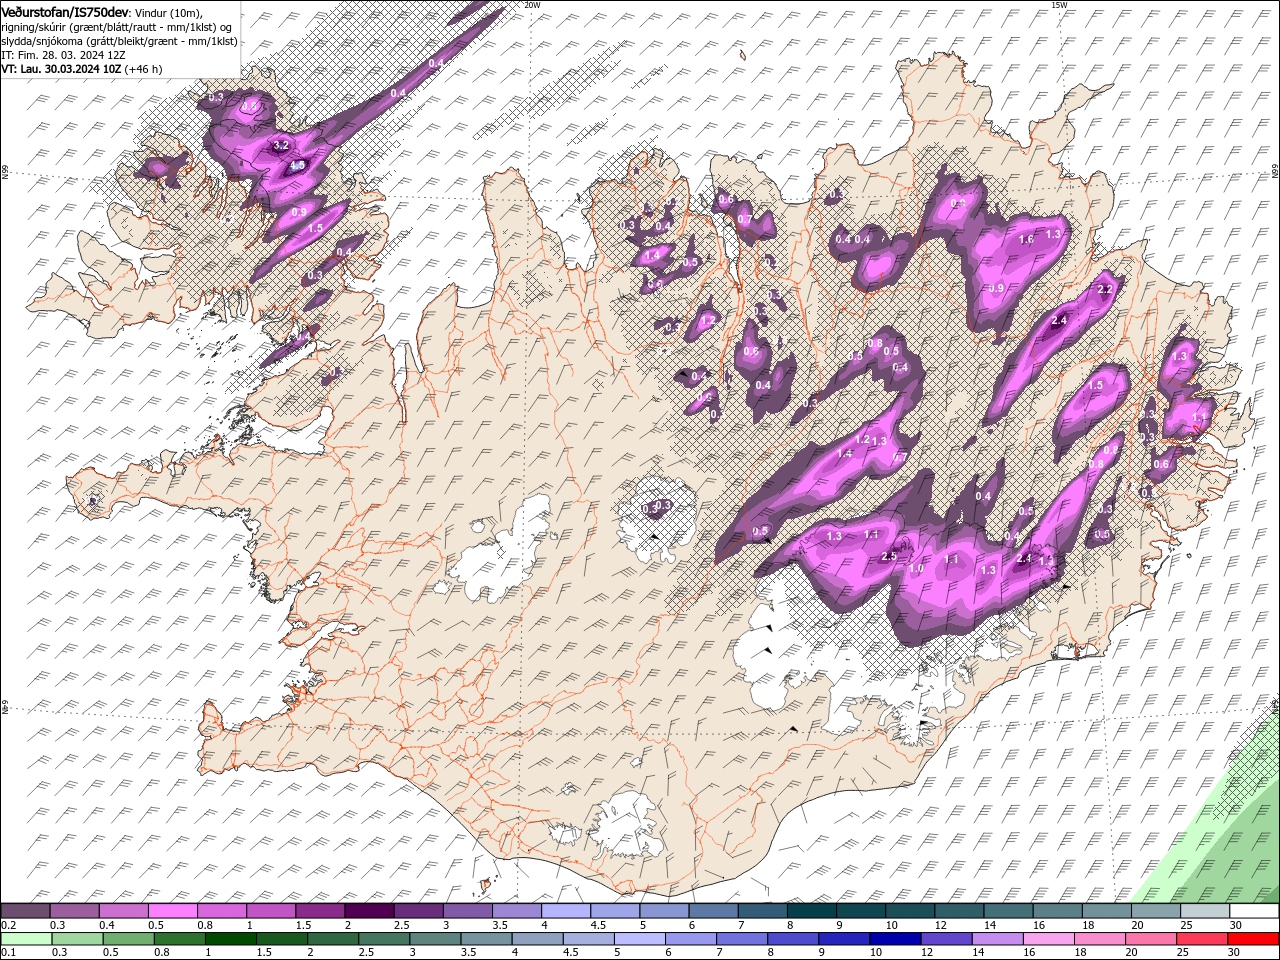Select the bright red lower legend swatch above 30
The width and height of the screenshot is (1280, 960).
click(1253, 939)
